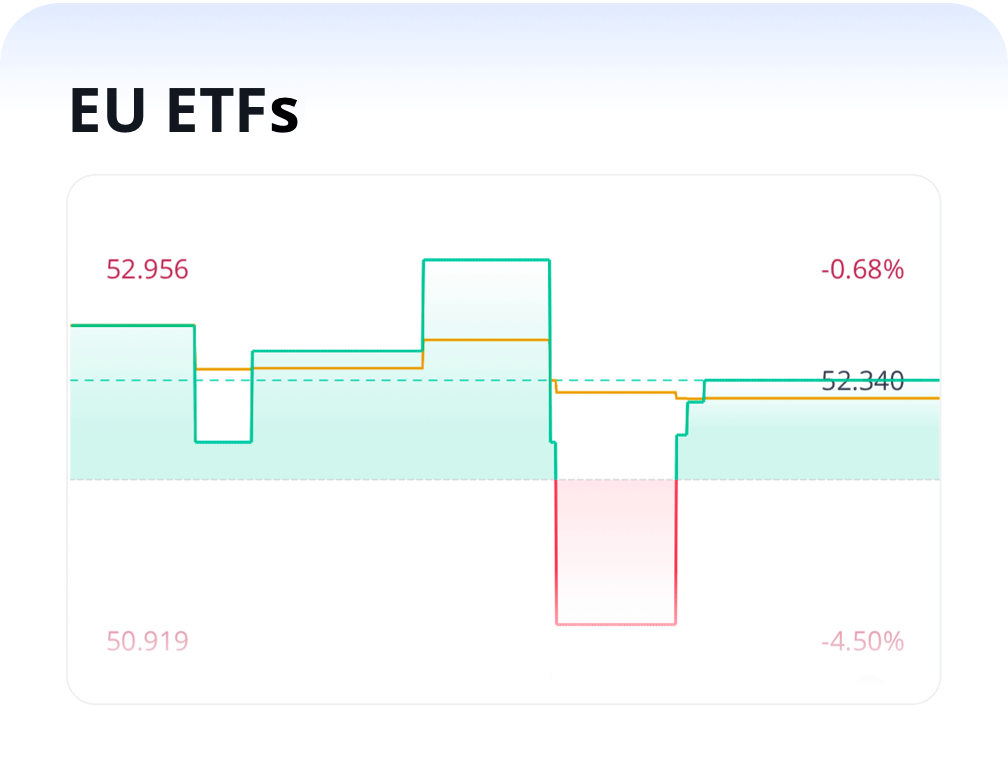Select the 52.956 high price label
1008x774 pixels.
coord(147,270)
